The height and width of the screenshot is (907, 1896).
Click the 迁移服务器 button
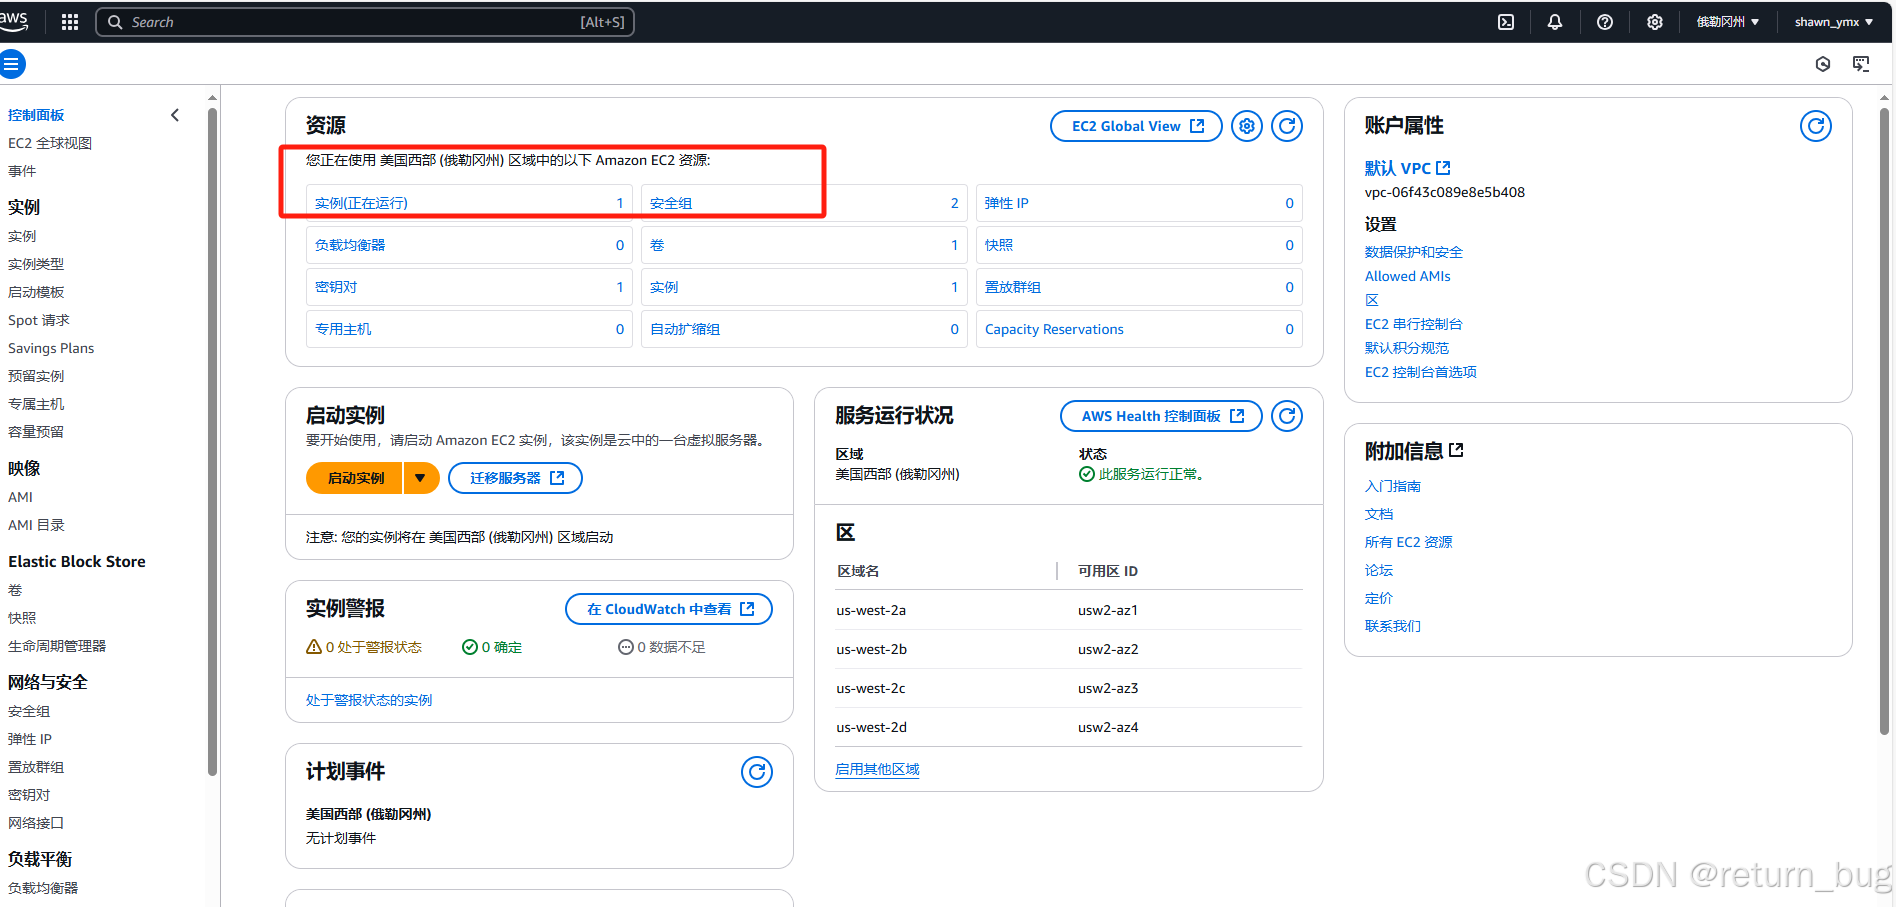[515, 478]
